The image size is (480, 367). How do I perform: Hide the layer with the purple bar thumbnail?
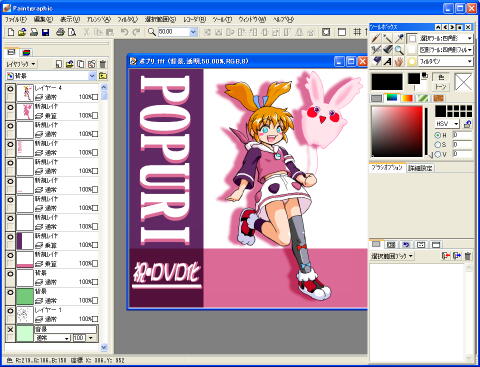click(x=10, y=237)
